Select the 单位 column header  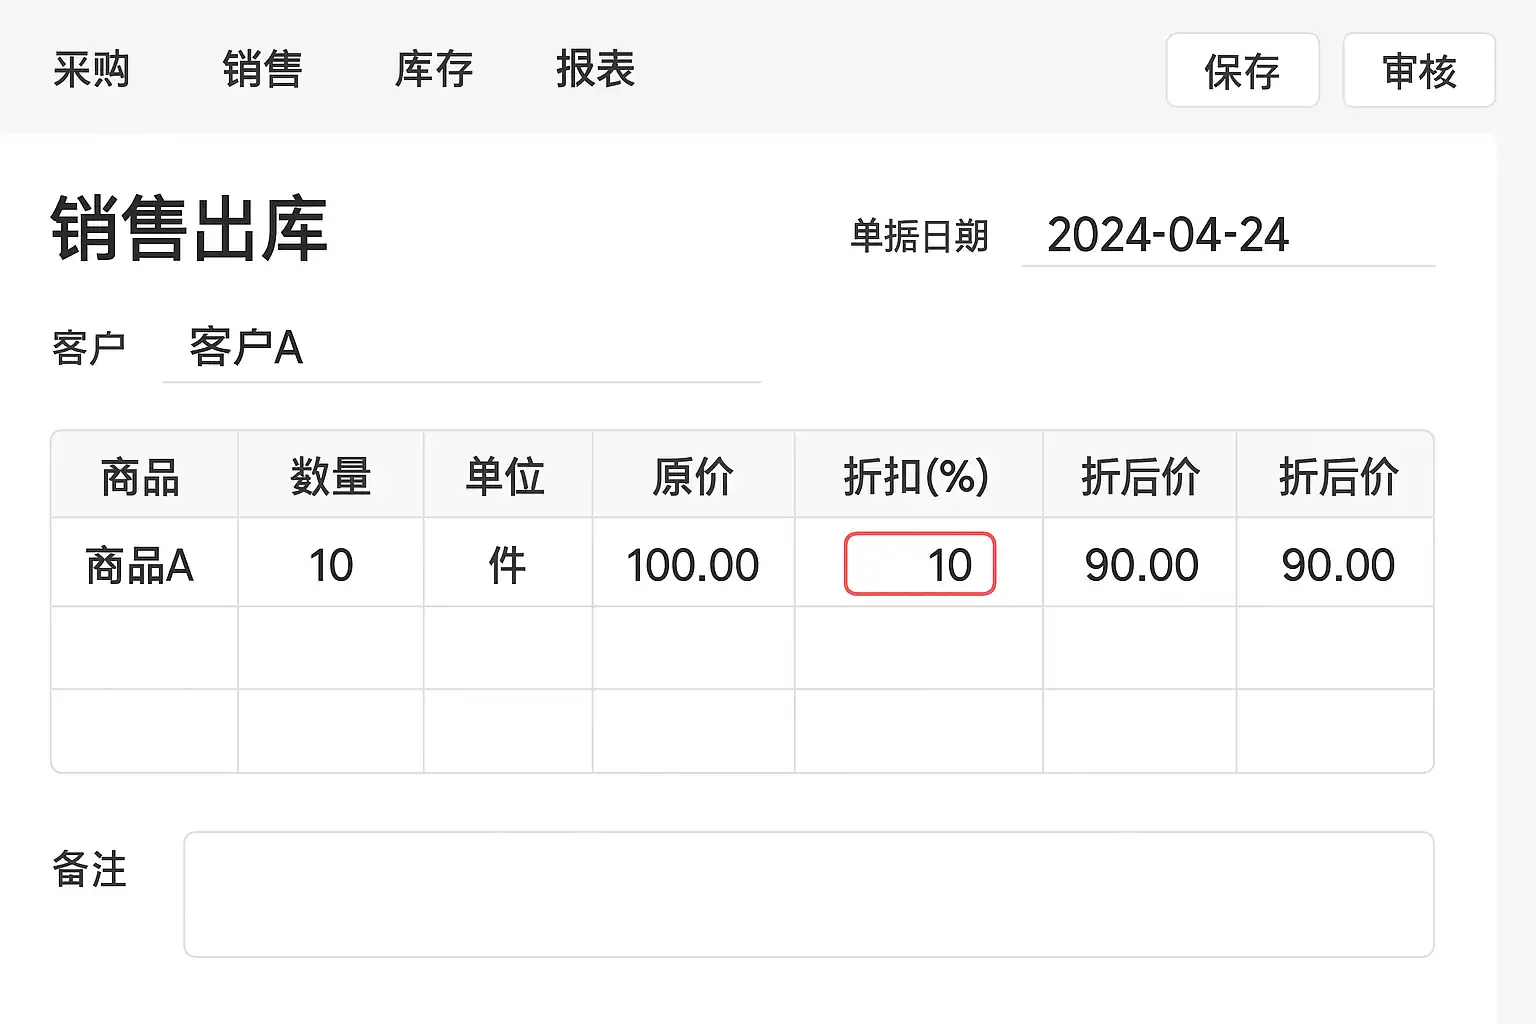tap(506, 476)
